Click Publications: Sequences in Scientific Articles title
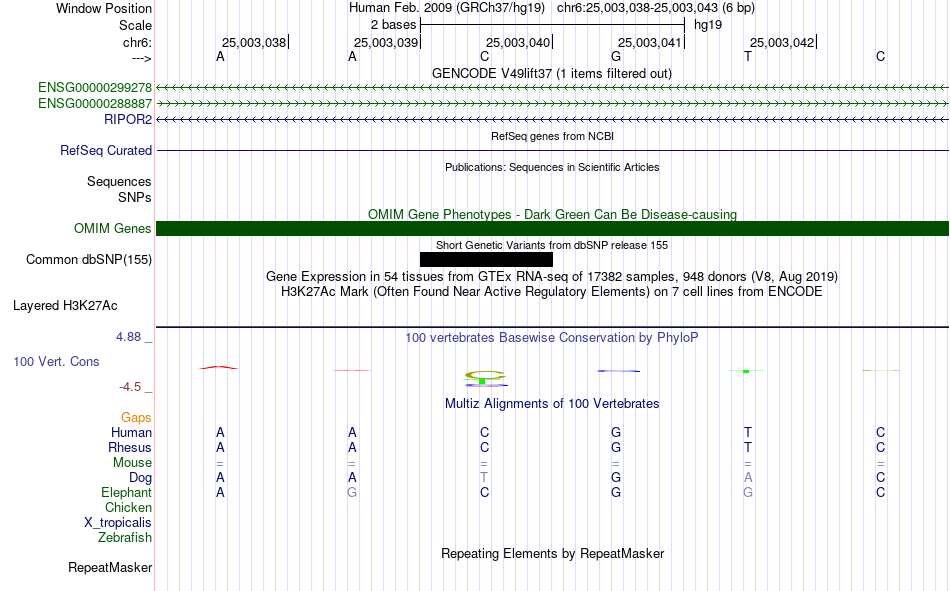The image size is (950, 591). click(x=552, y=167)
